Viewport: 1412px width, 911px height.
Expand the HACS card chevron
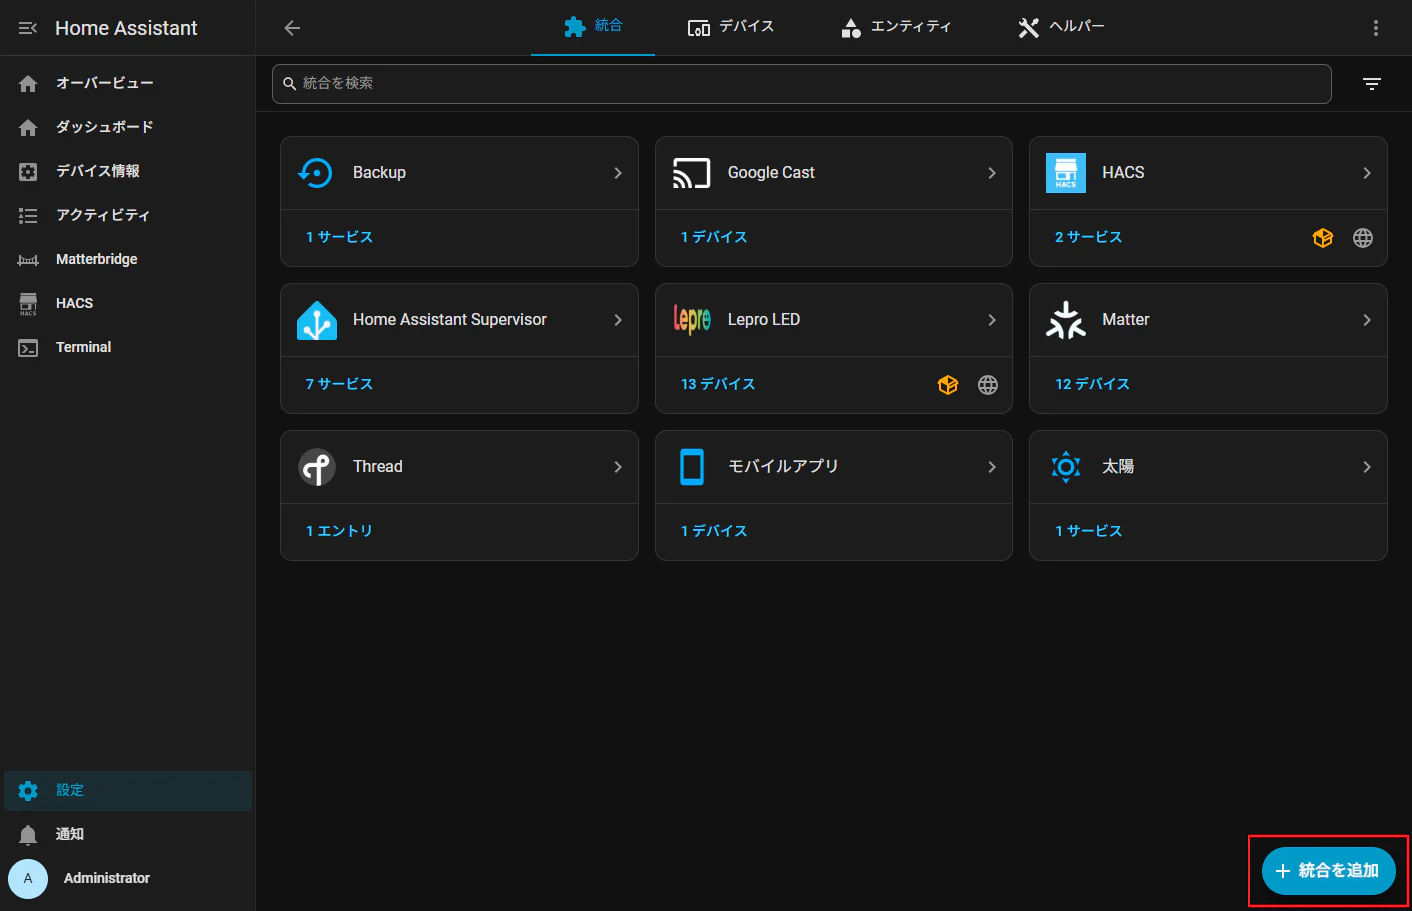[x=1367, y=173]
